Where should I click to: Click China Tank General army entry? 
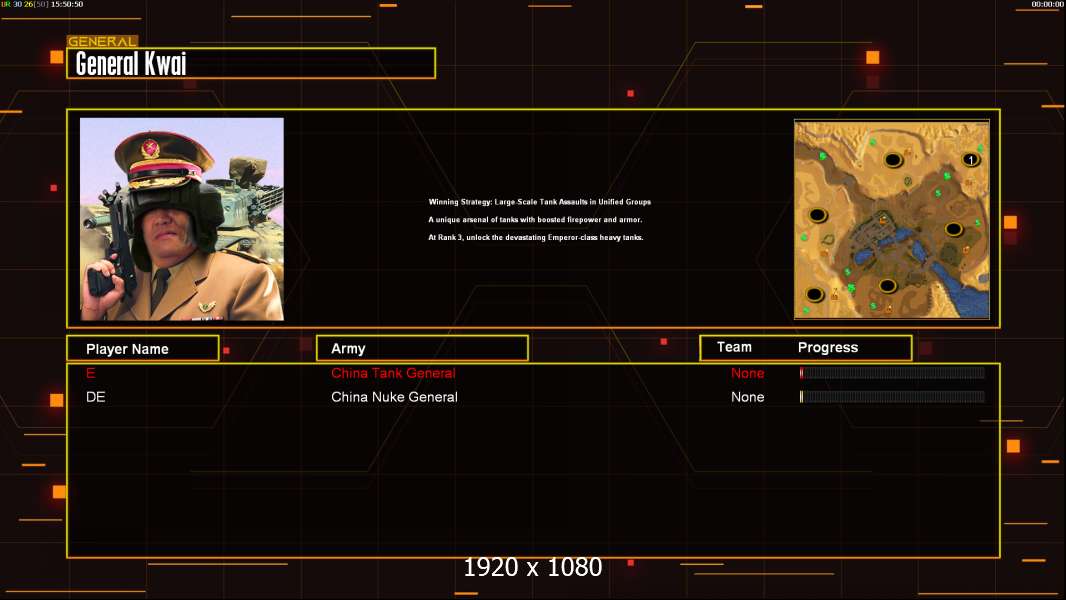coord(393,373)
